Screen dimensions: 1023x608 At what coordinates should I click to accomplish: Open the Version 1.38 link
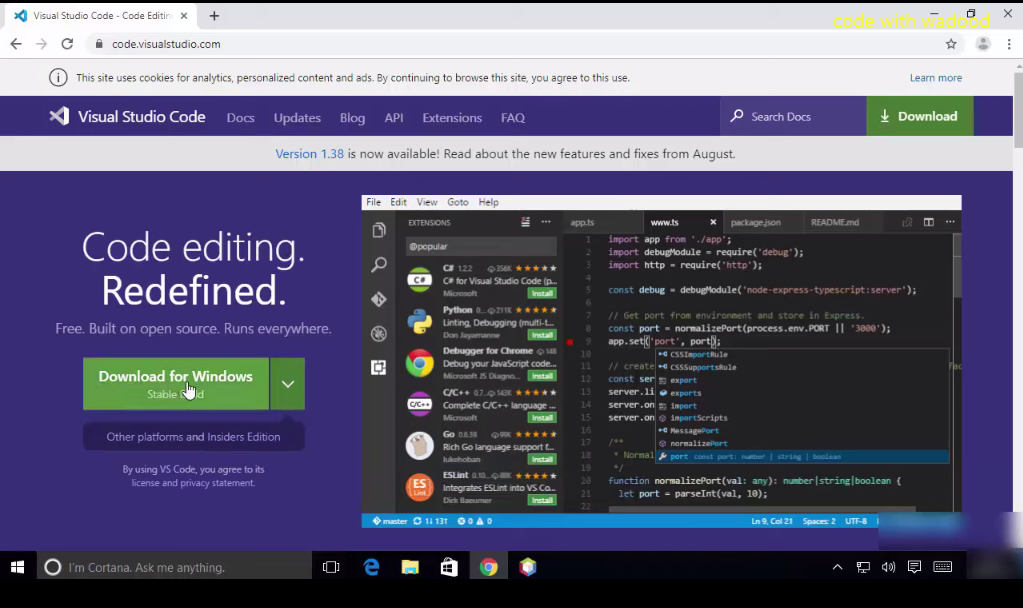pos(309,154)
